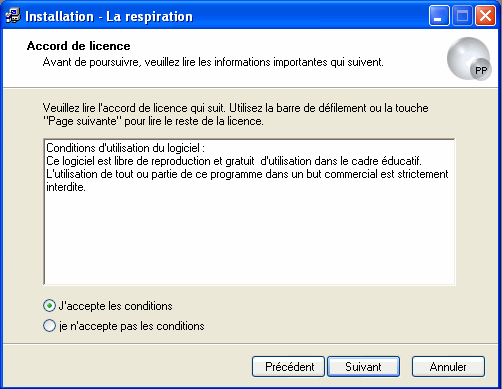
Task: Click the "Conditions d'utilisation du logiciel" line
Action: tap(125, 148)
